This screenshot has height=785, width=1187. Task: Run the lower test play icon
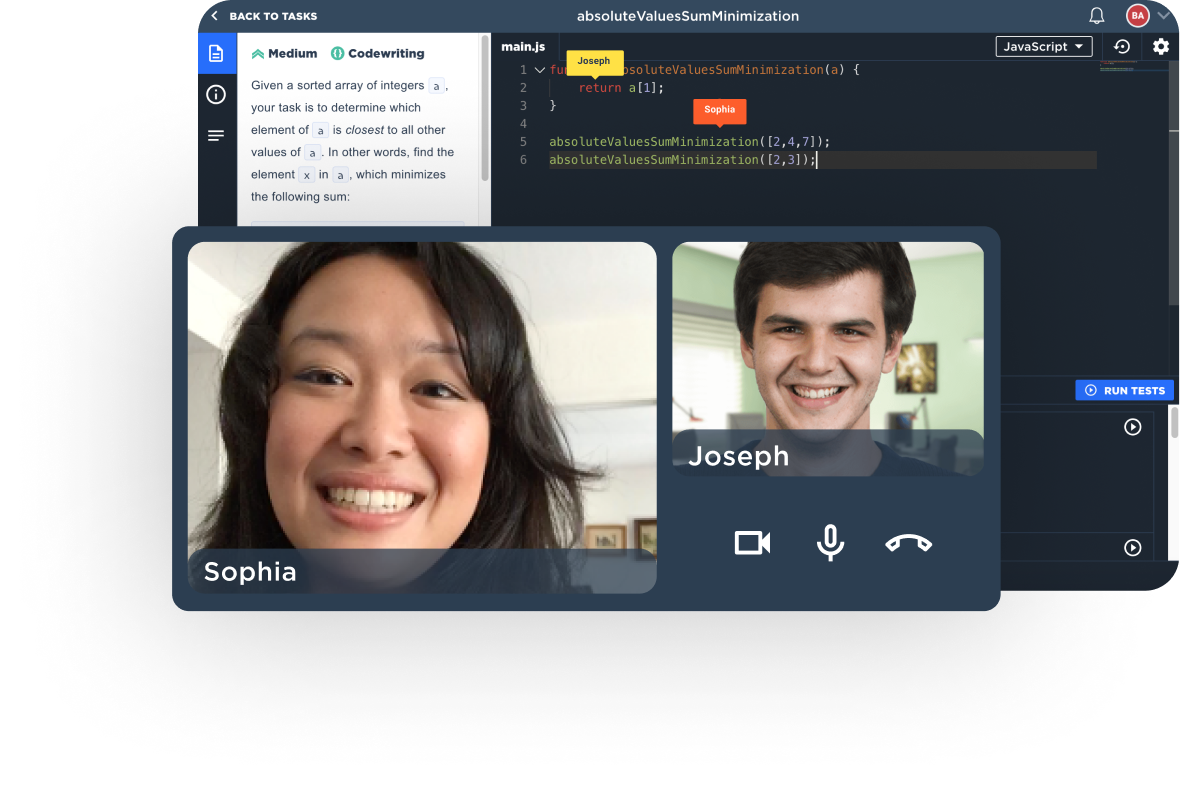(1132, 547)
